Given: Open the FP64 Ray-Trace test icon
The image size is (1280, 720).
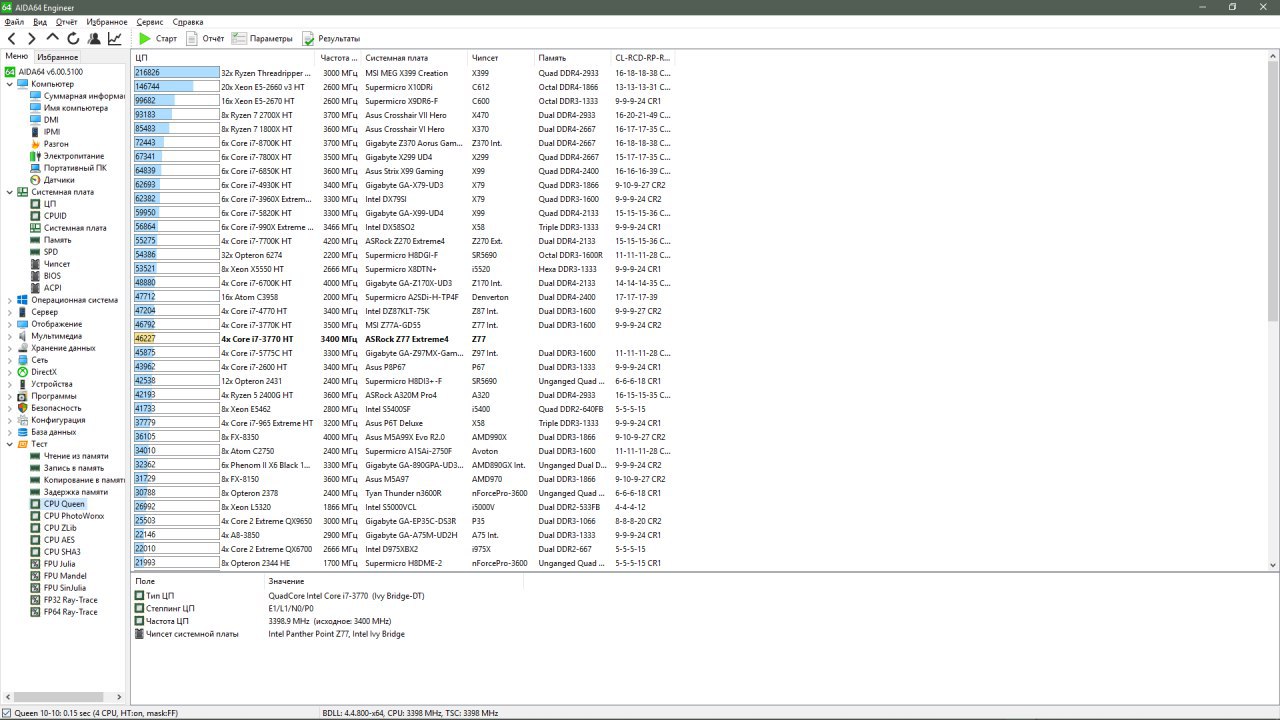Looking at the screenshot, I should coord(35,612).
